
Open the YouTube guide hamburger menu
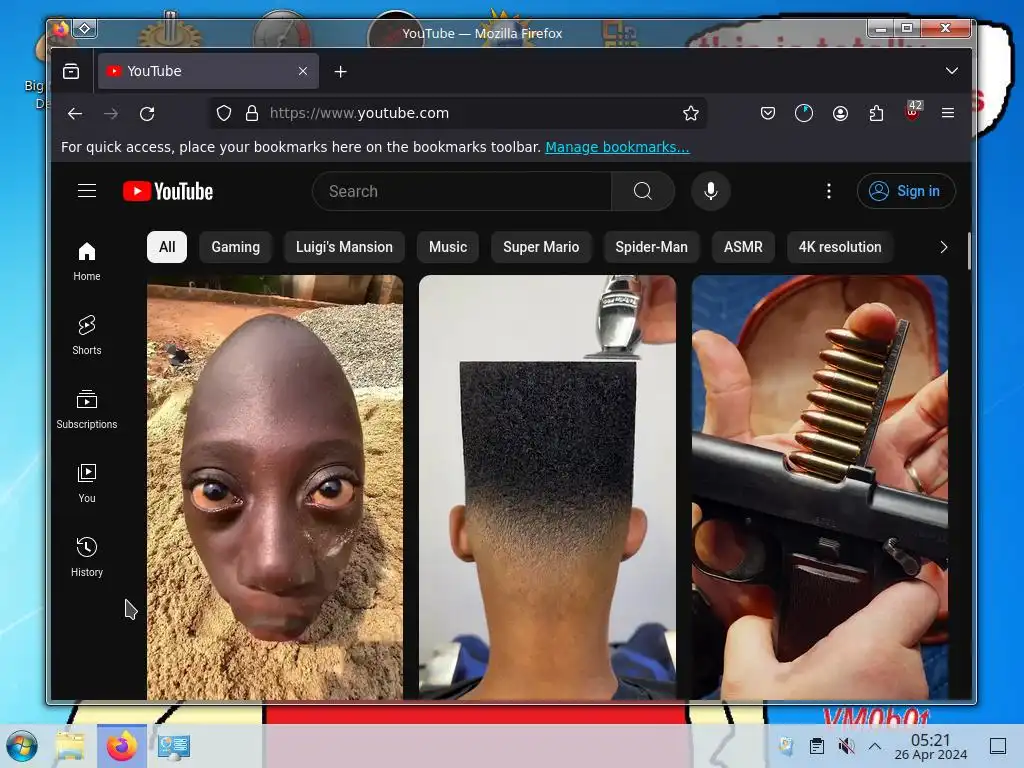click(87, 191)
